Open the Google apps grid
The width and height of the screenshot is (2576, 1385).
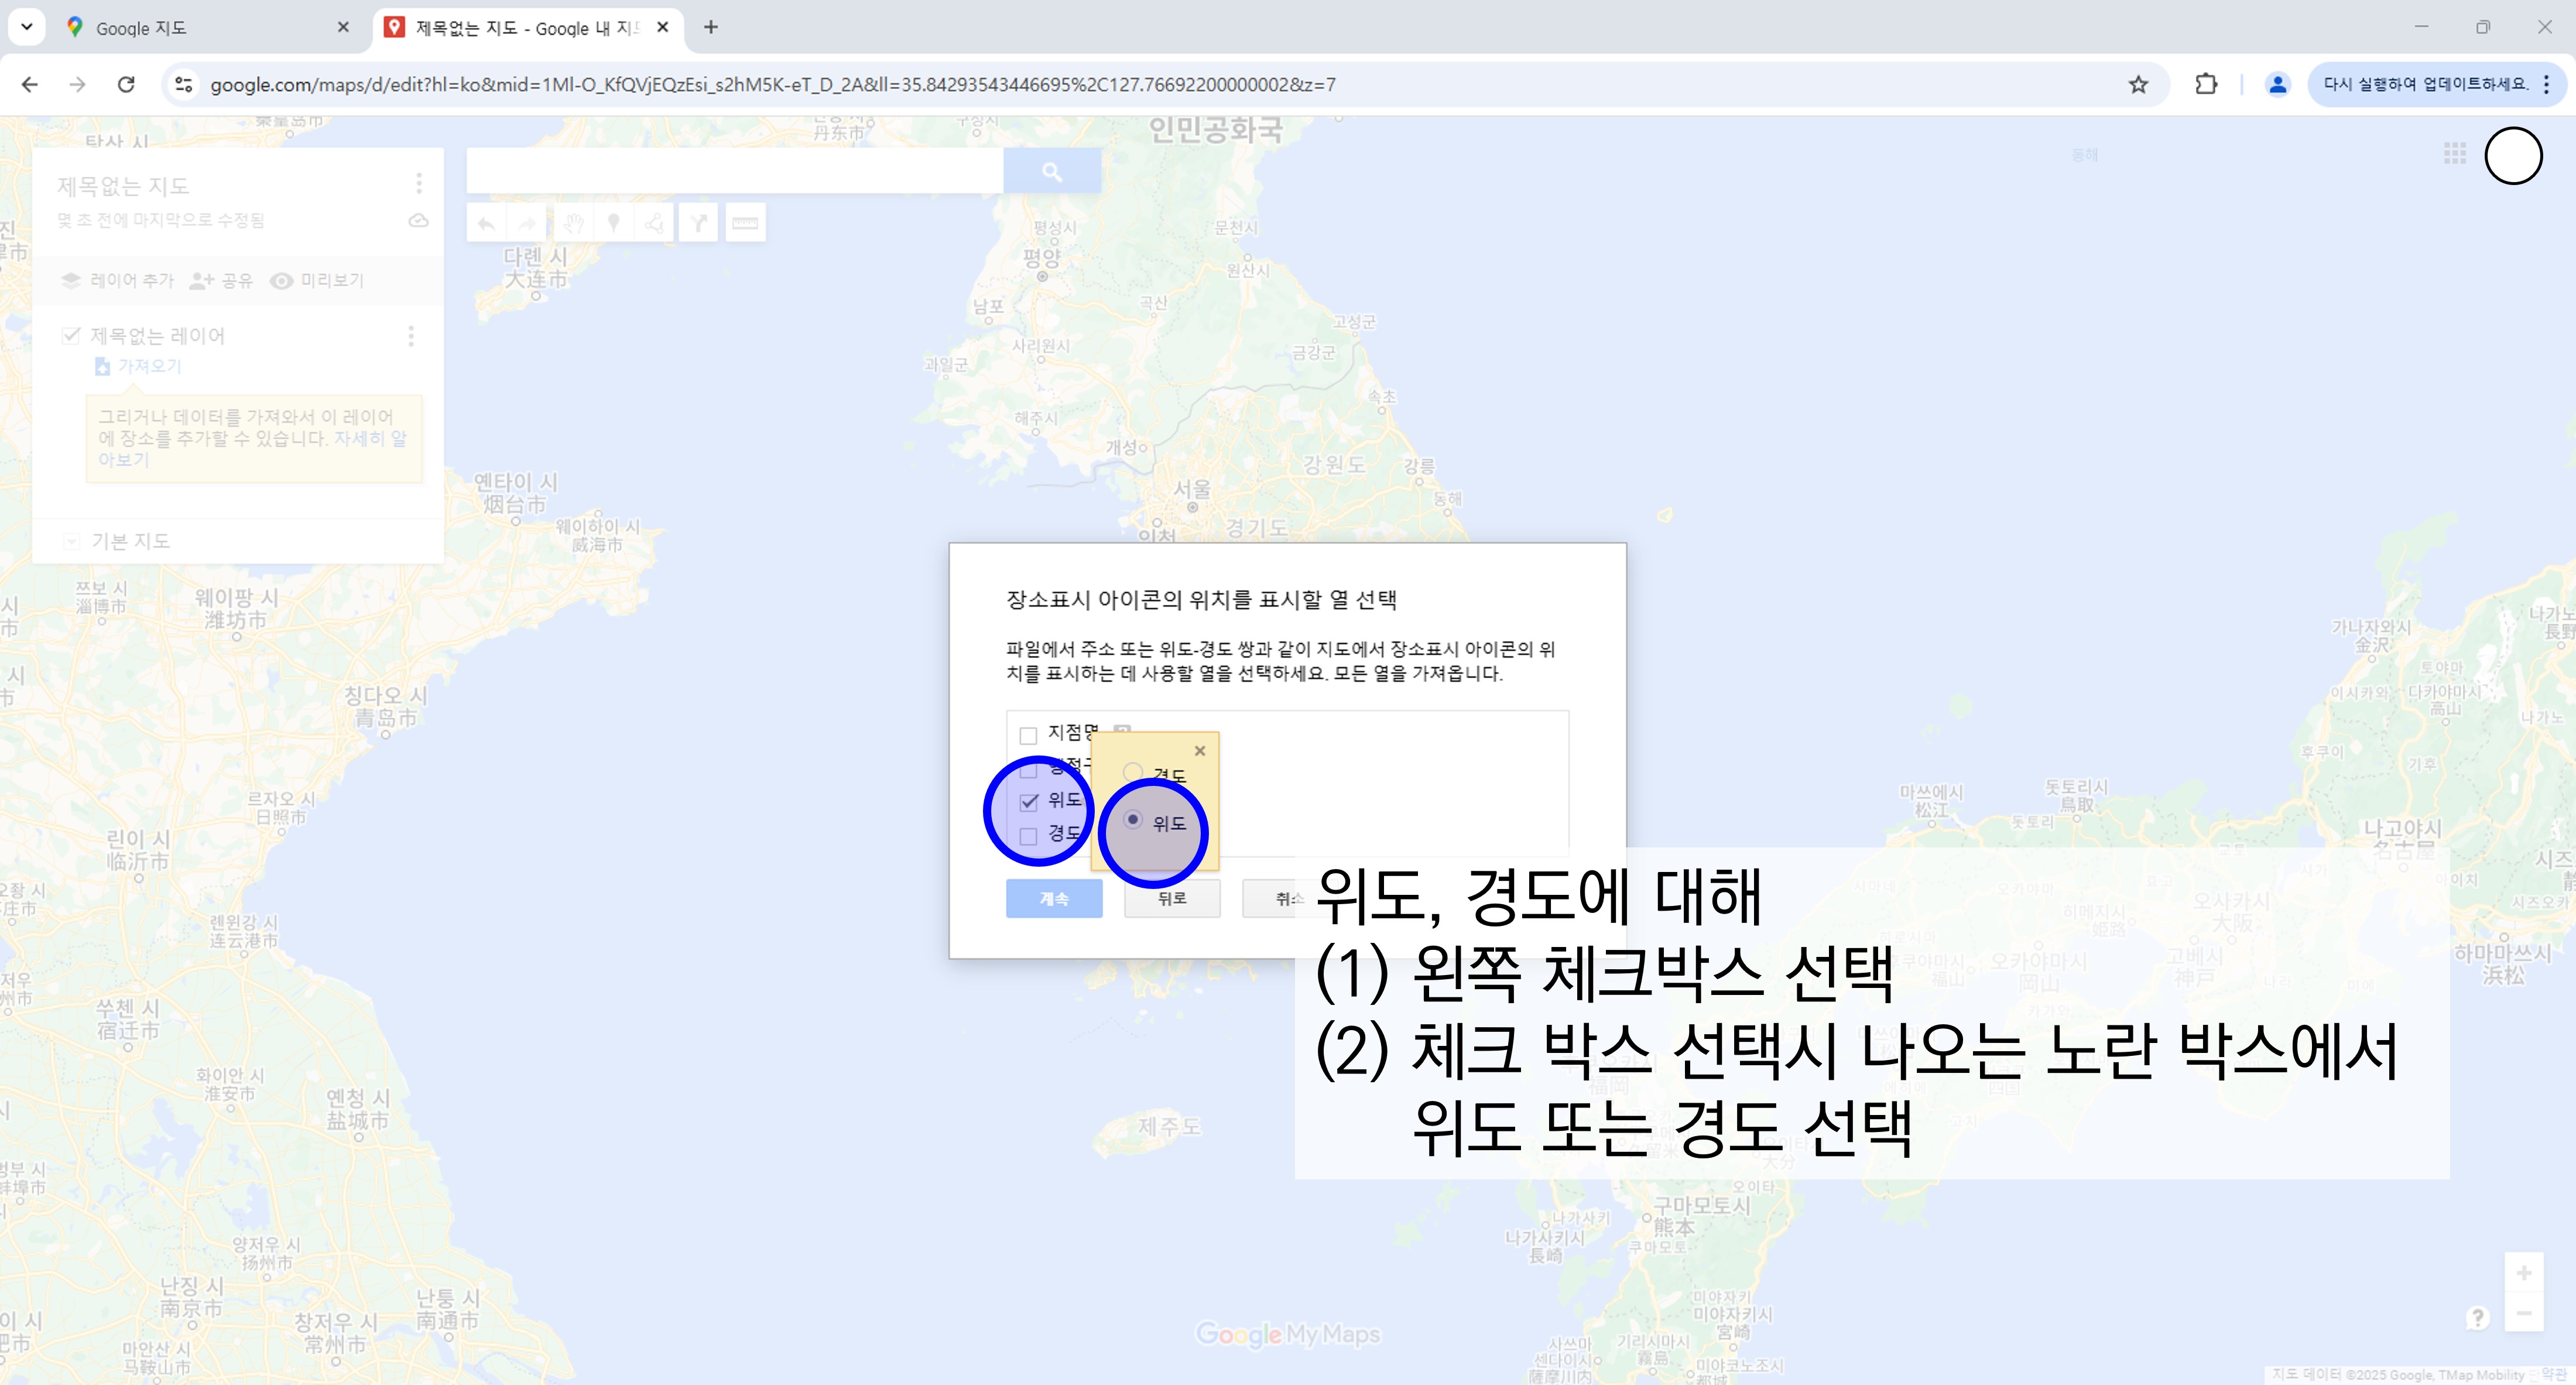tap(2455, 154)
